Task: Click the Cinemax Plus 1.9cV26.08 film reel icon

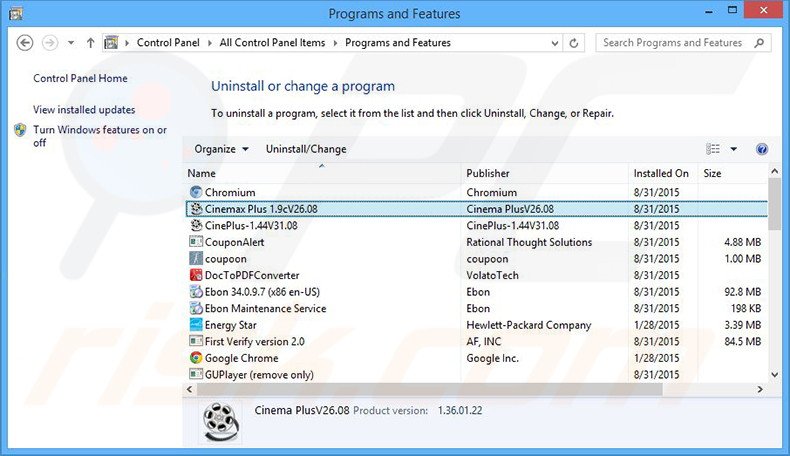Action: tap(196, 209)
